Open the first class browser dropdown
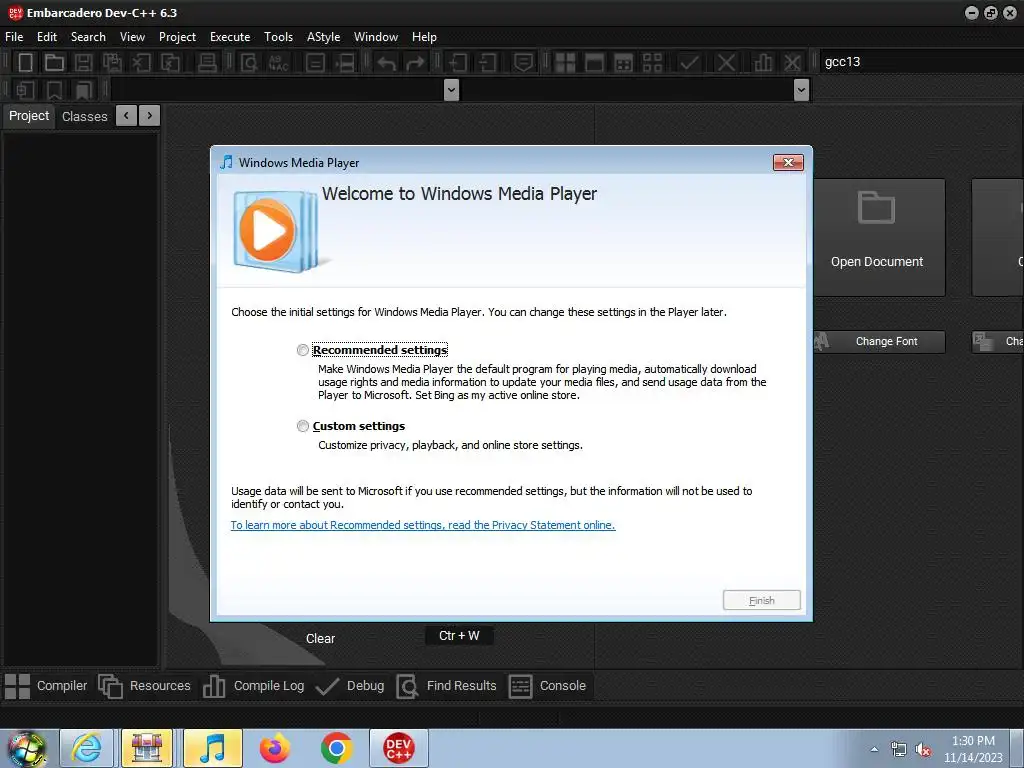1024x768 pixels. click(451, 89)
